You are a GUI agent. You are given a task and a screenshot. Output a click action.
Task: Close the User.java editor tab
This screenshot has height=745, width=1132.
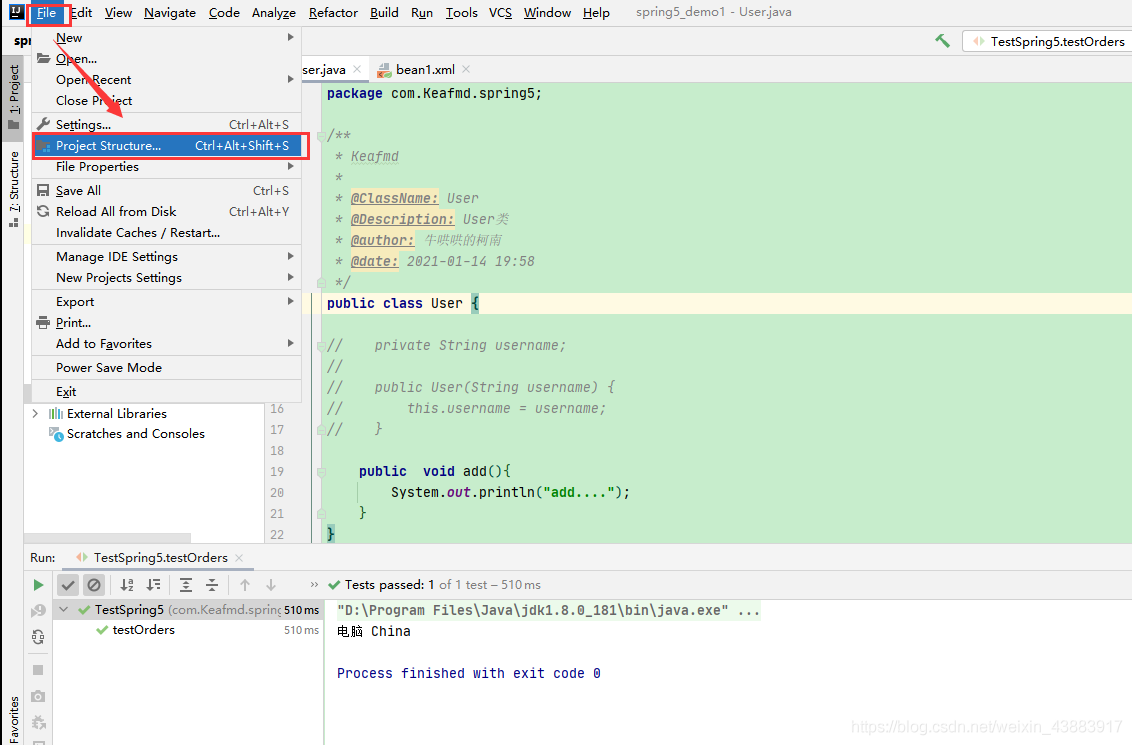tap(357, 69)
